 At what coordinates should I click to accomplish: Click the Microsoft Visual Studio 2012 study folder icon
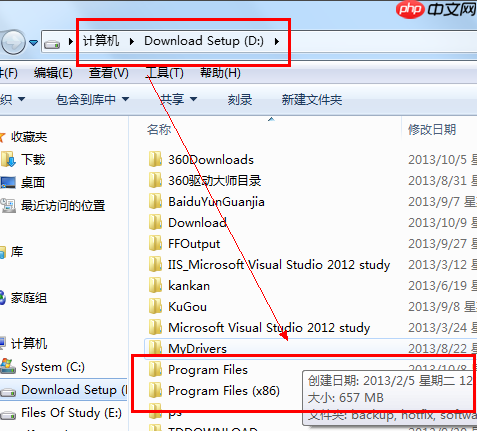tap(155, 327)
